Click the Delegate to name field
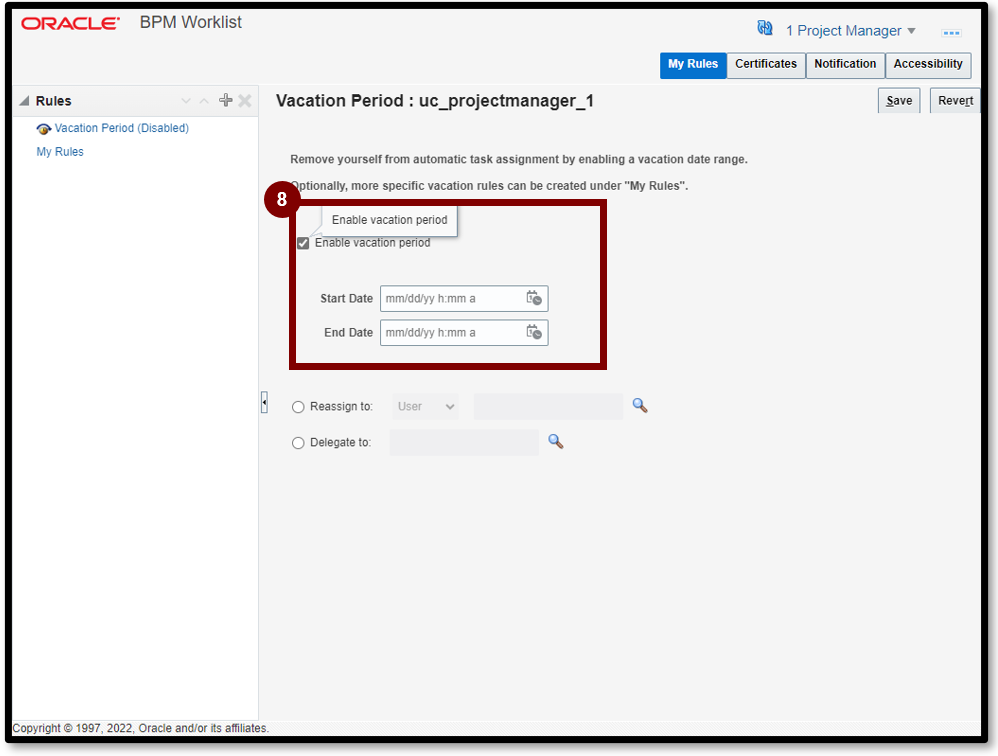This screenshot has height=756, width=998. tap(464, 442)
